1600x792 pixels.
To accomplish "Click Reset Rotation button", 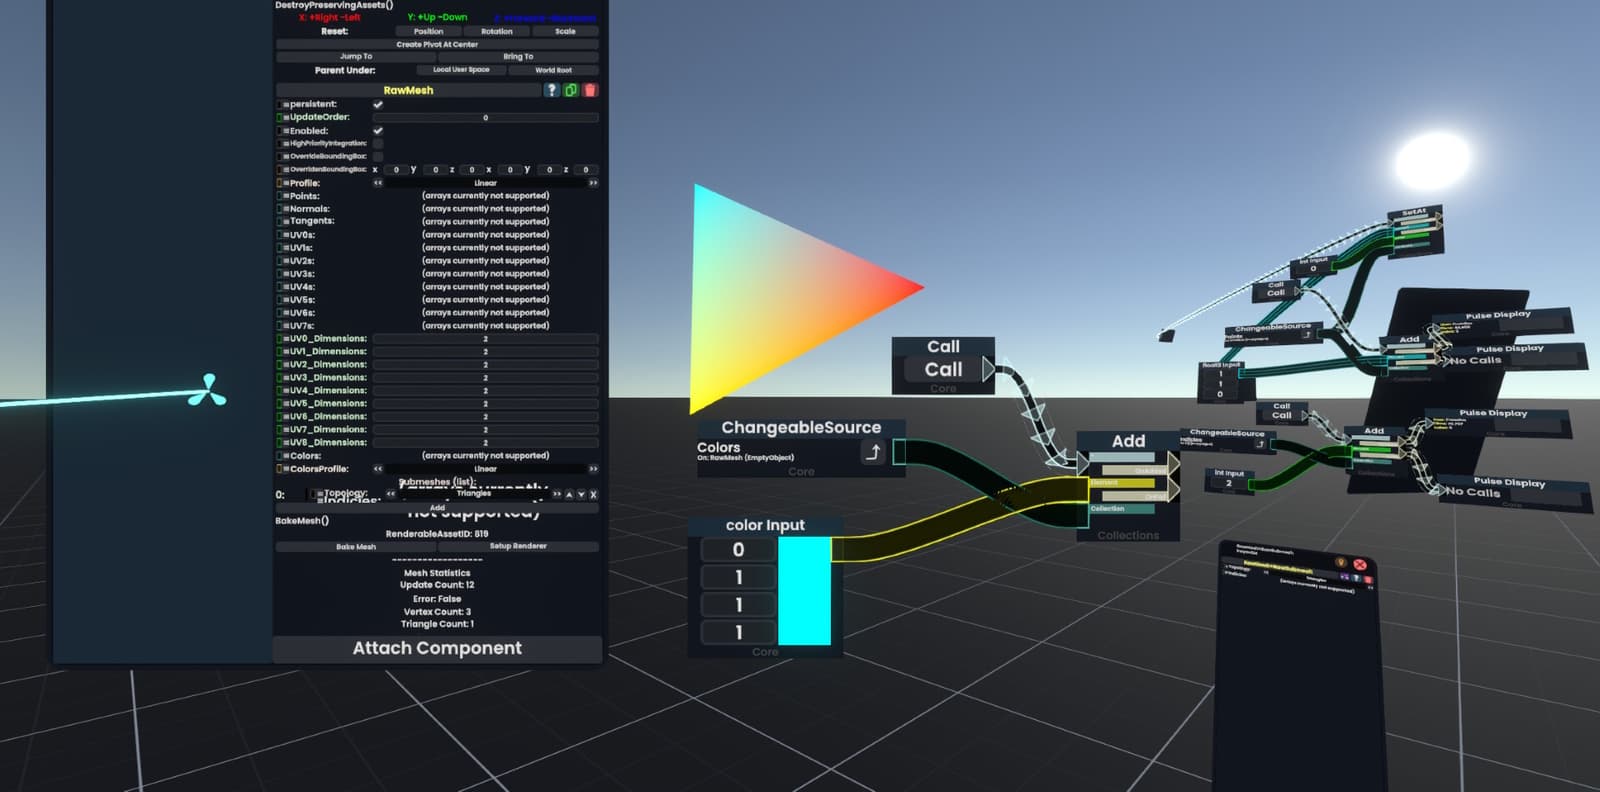I will pos(497,31).
